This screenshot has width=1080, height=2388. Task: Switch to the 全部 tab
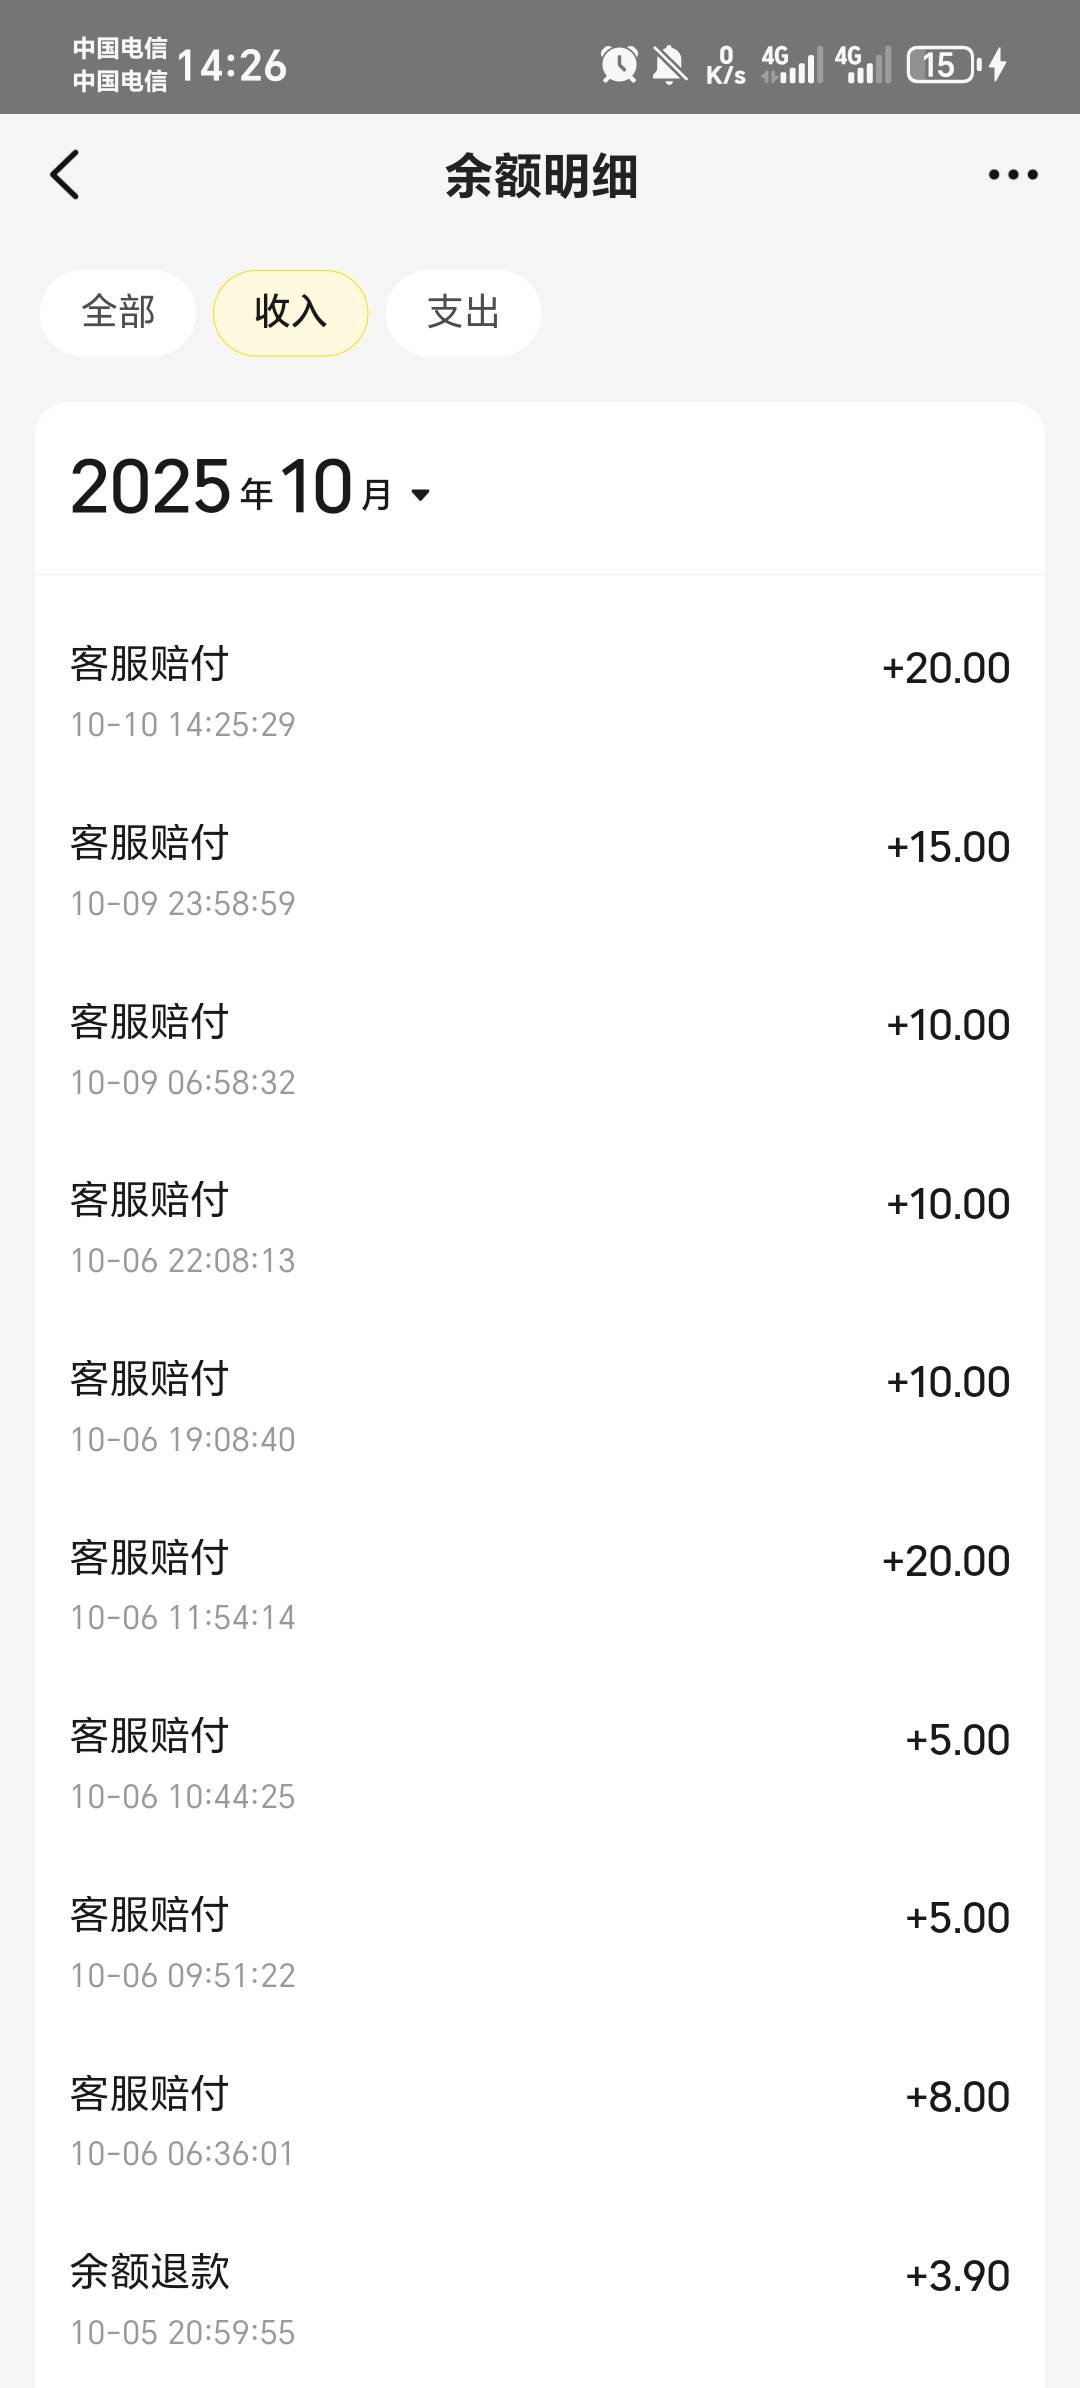pyautogui.click(x=118, y=313)
